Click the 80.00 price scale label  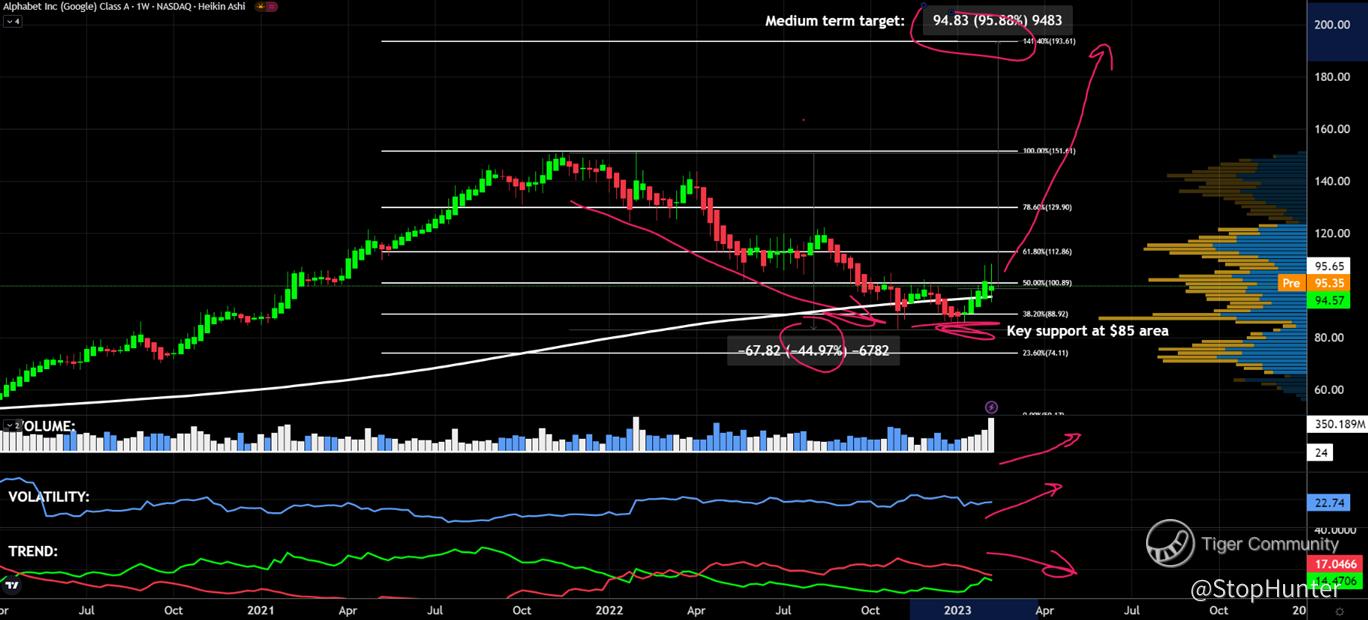[x=1331, y=337]
